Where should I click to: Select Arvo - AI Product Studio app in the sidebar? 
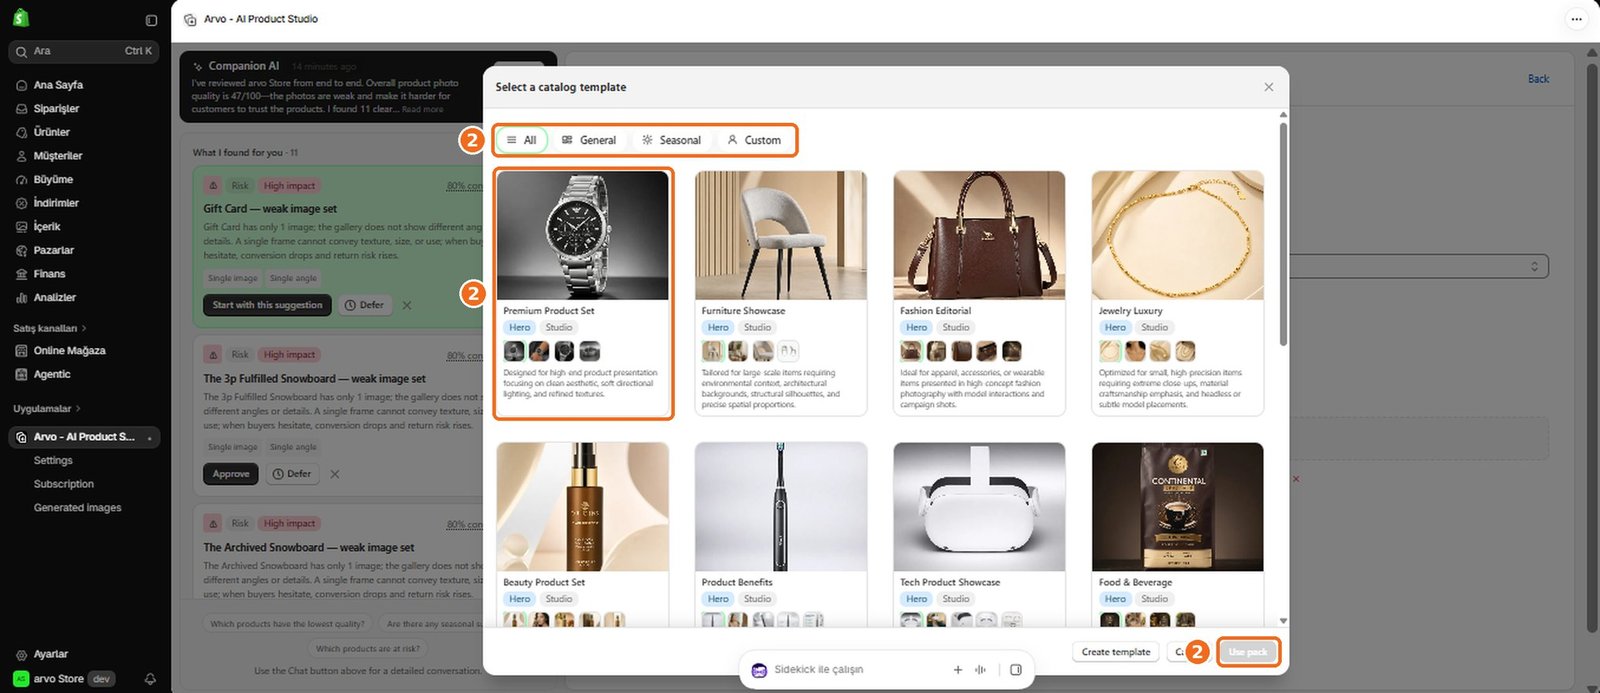[84, 437]
